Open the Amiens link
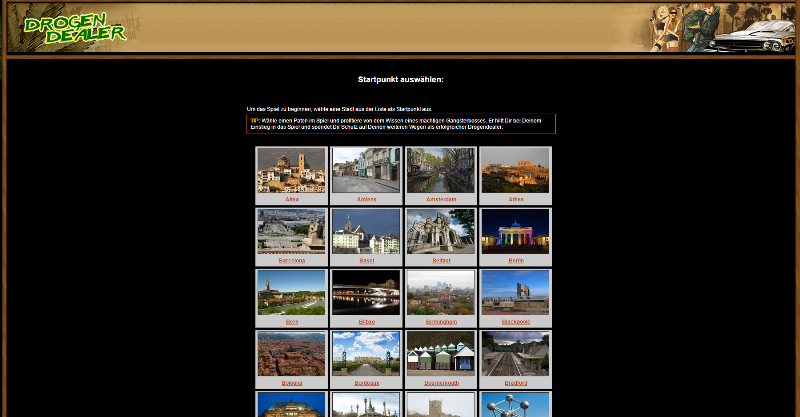Viewport: 800px width, 417px height. pos(366,200)
